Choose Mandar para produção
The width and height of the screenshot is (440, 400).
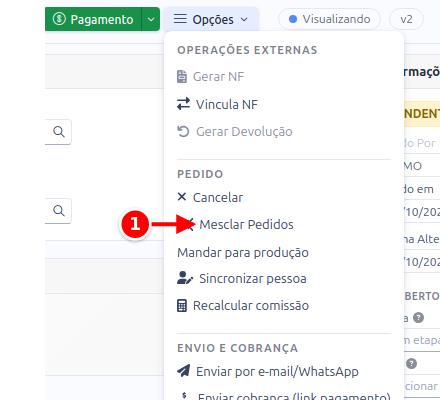243,252
